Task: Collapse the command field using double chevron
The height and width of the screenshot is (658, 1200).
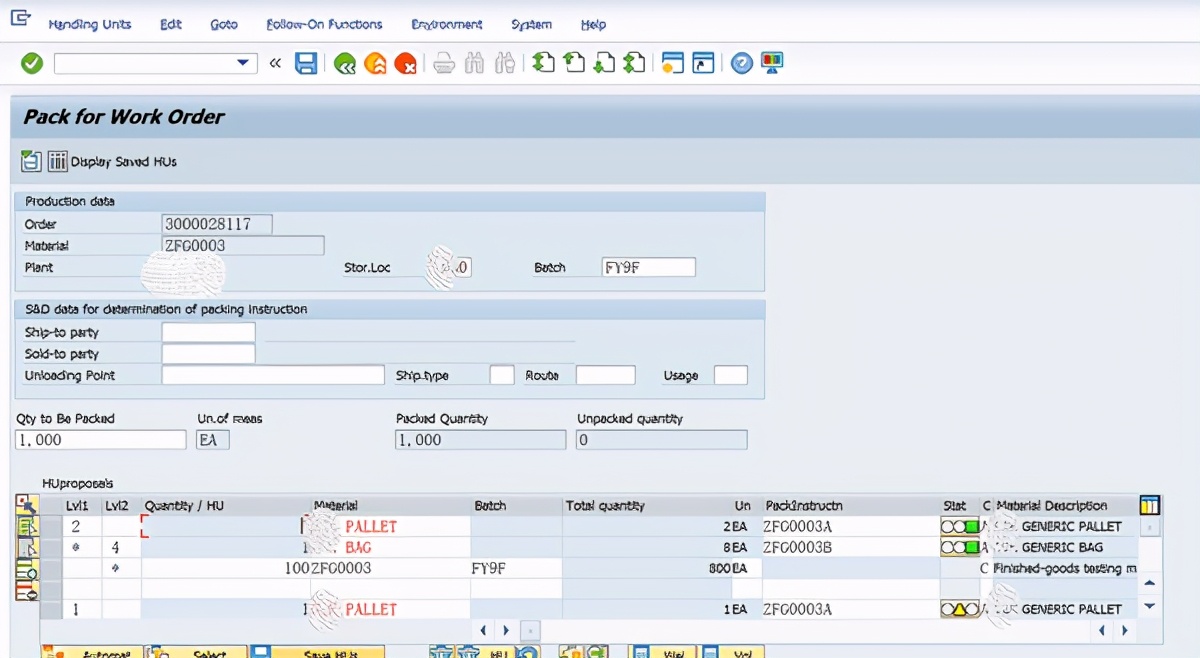Action: coord(276,64)
